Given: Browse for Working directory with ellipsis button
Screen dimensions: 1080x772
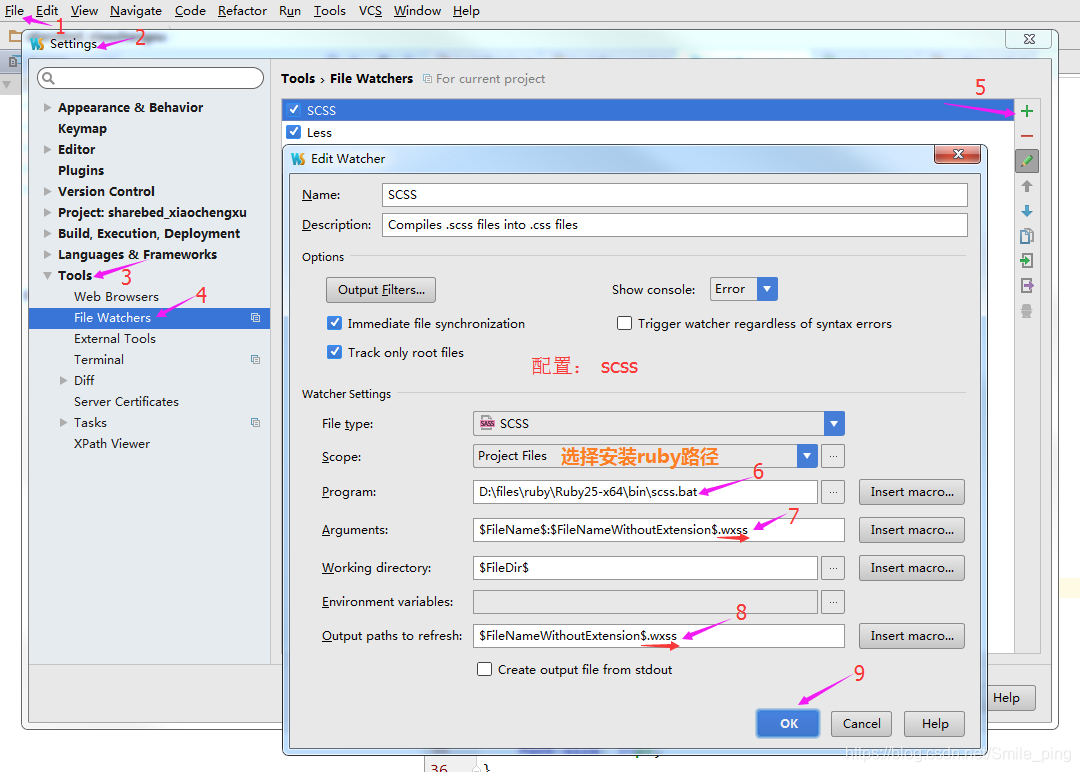Looking at the screenshot, I should point(833,567).
